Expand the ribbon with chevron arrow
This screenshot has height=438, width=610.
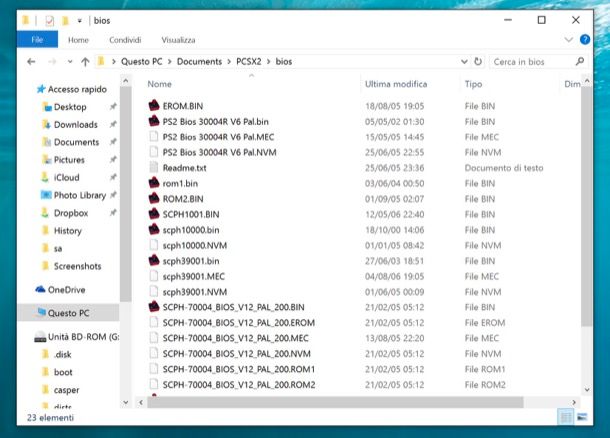click(x=568, y=40)
